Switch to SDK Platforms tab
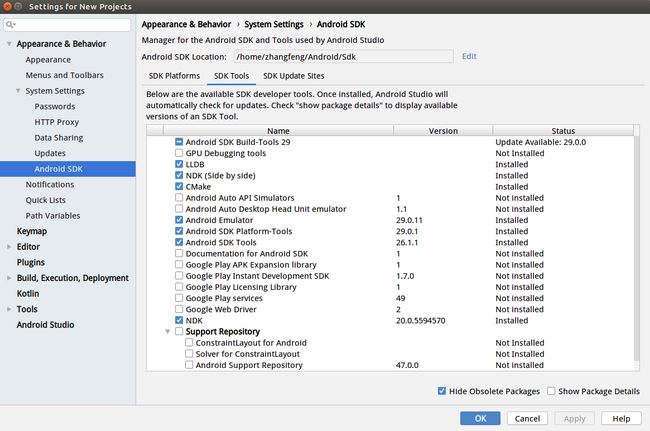The width and height of the screenshot is (650, 431). click(x=174, y=76)
